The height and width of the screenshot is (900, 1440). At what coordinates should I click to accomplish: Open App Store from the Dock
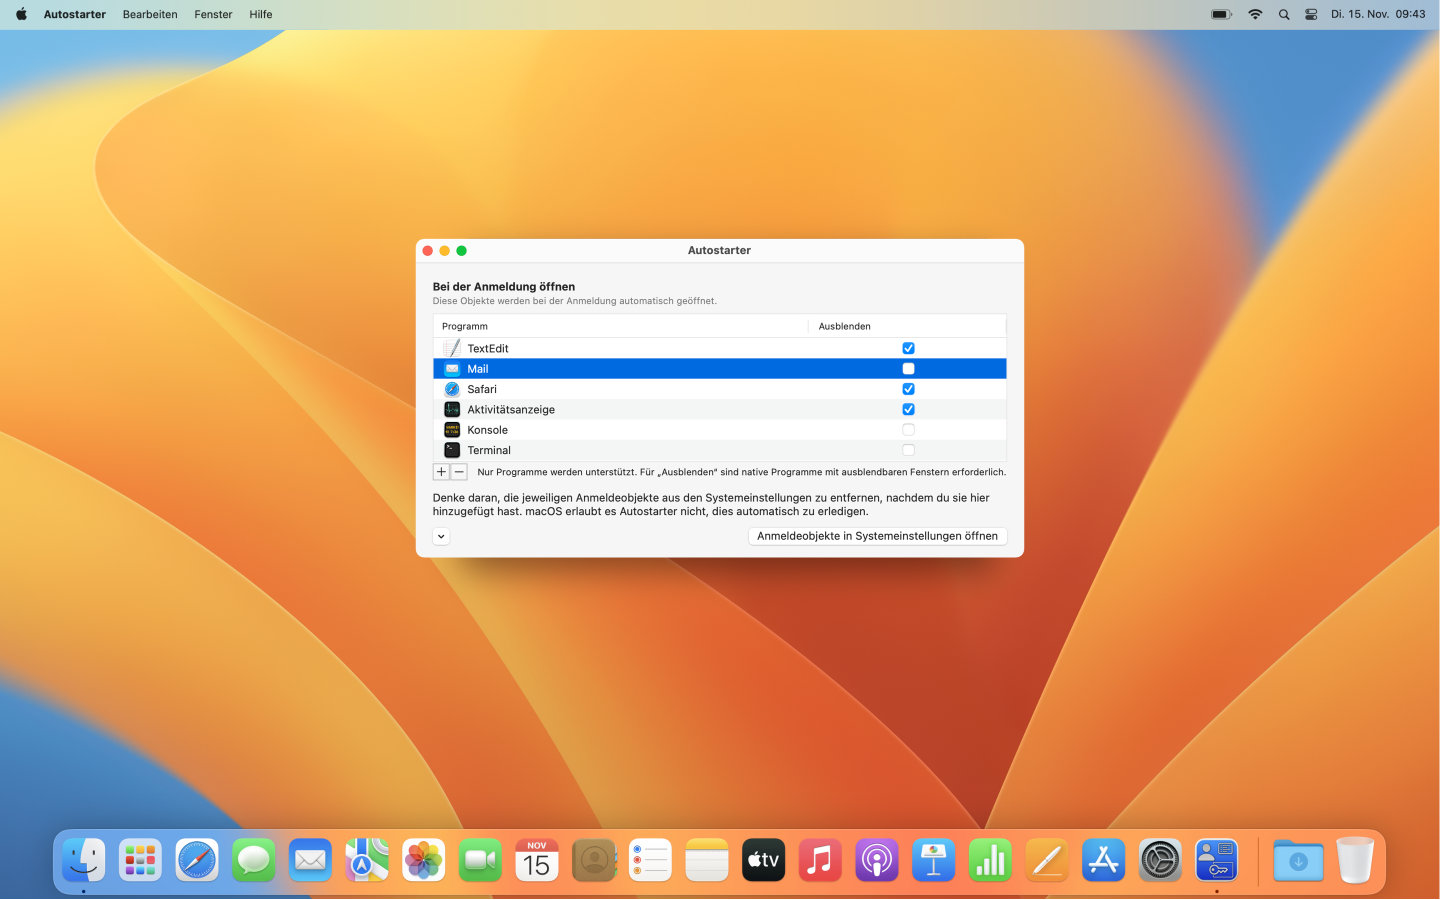click(x=1104, y=860)
